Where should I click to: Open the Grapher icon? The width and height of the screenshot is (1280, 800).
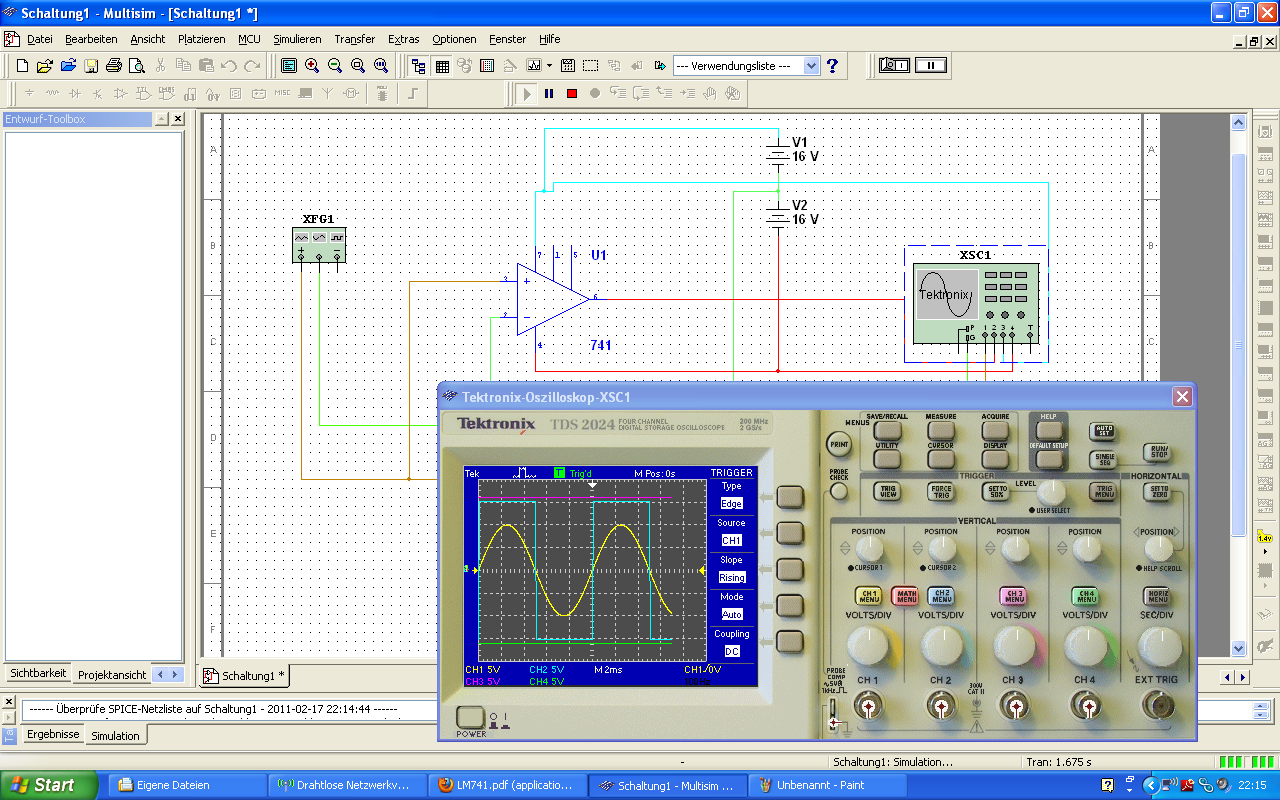[533, 66]
